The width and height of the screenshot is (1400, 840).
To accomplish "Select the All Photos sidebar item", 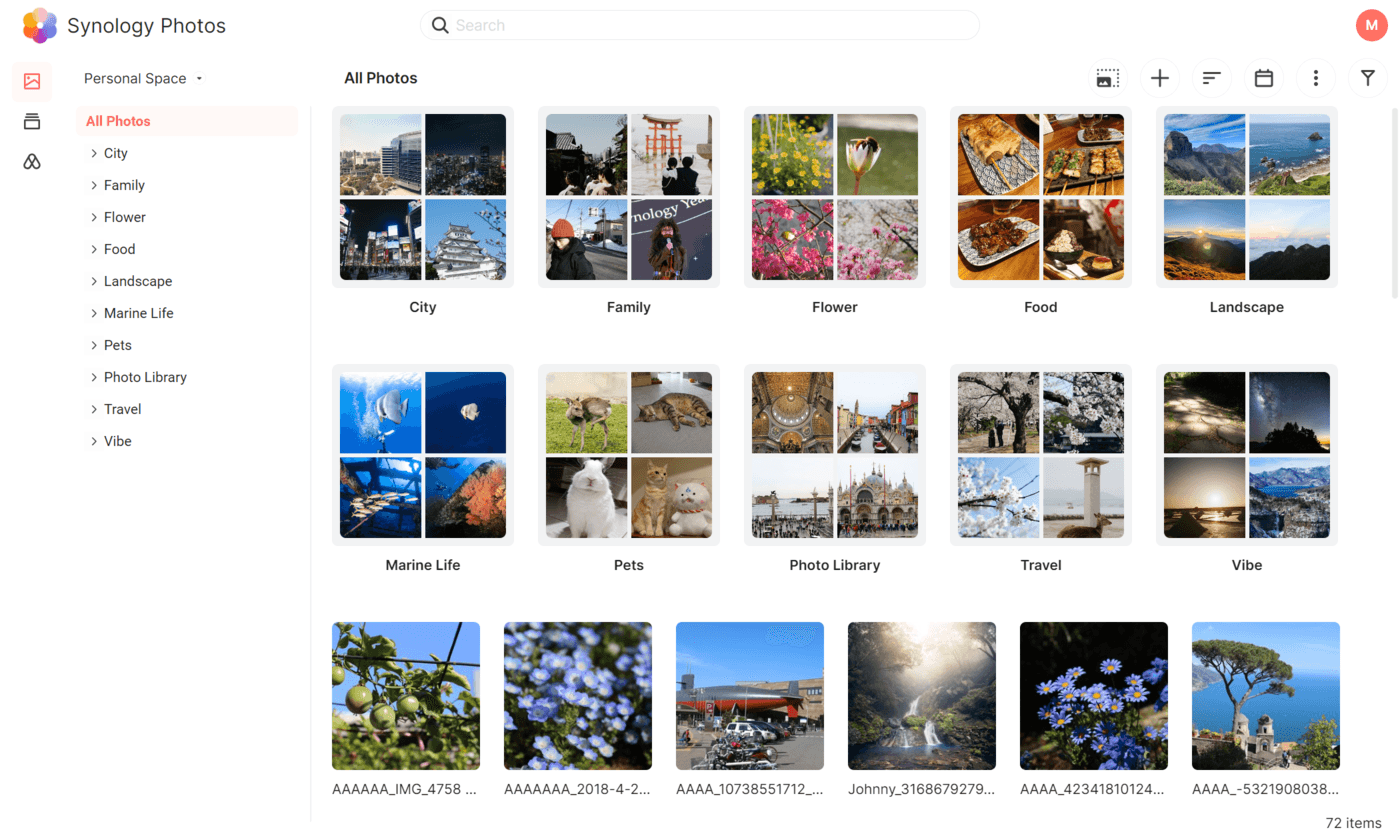I will pyautogui.click(x=120, y=121).
